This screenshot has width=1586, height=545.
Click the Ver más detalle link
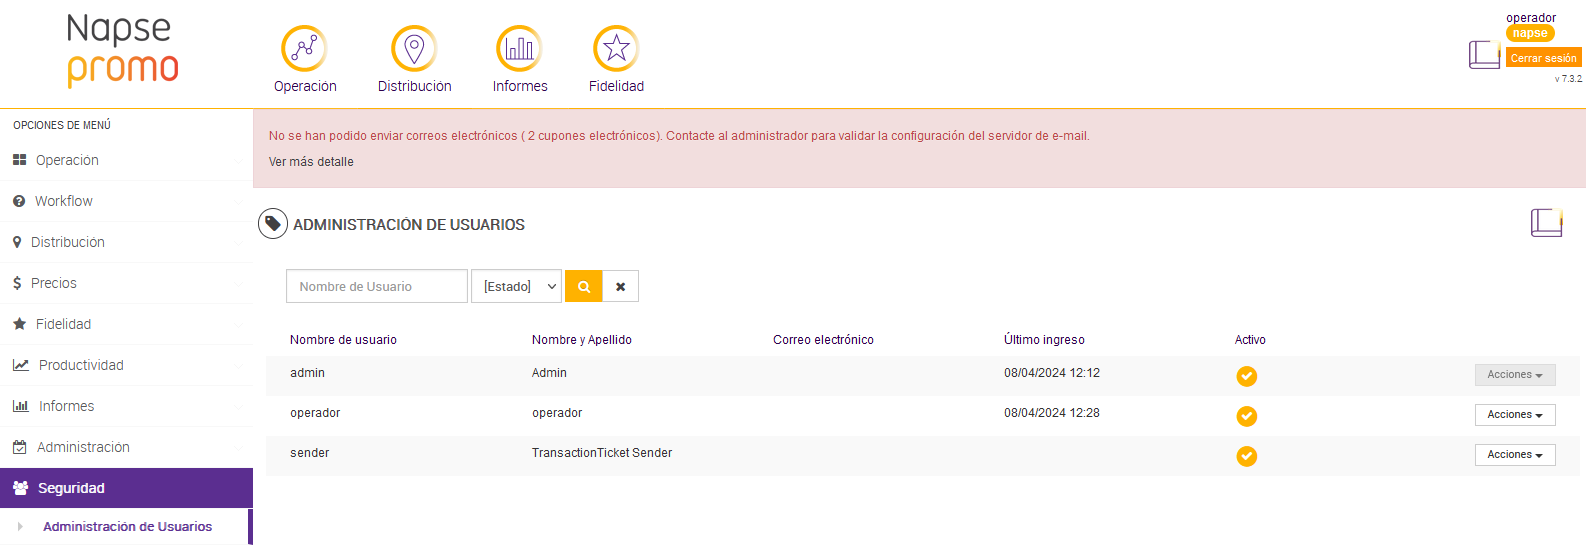pyautogui.click(x=311, y=162)
